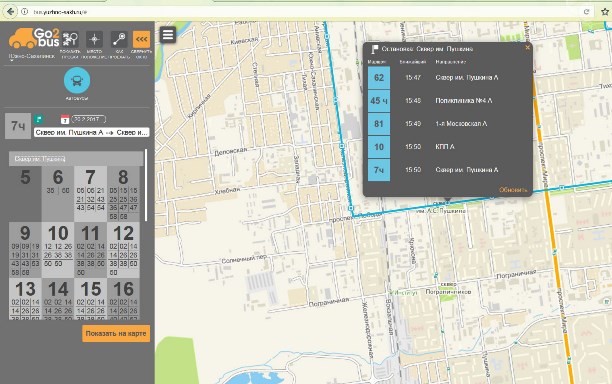
Task: Click the site info icon in address bar
Action: 24,12
